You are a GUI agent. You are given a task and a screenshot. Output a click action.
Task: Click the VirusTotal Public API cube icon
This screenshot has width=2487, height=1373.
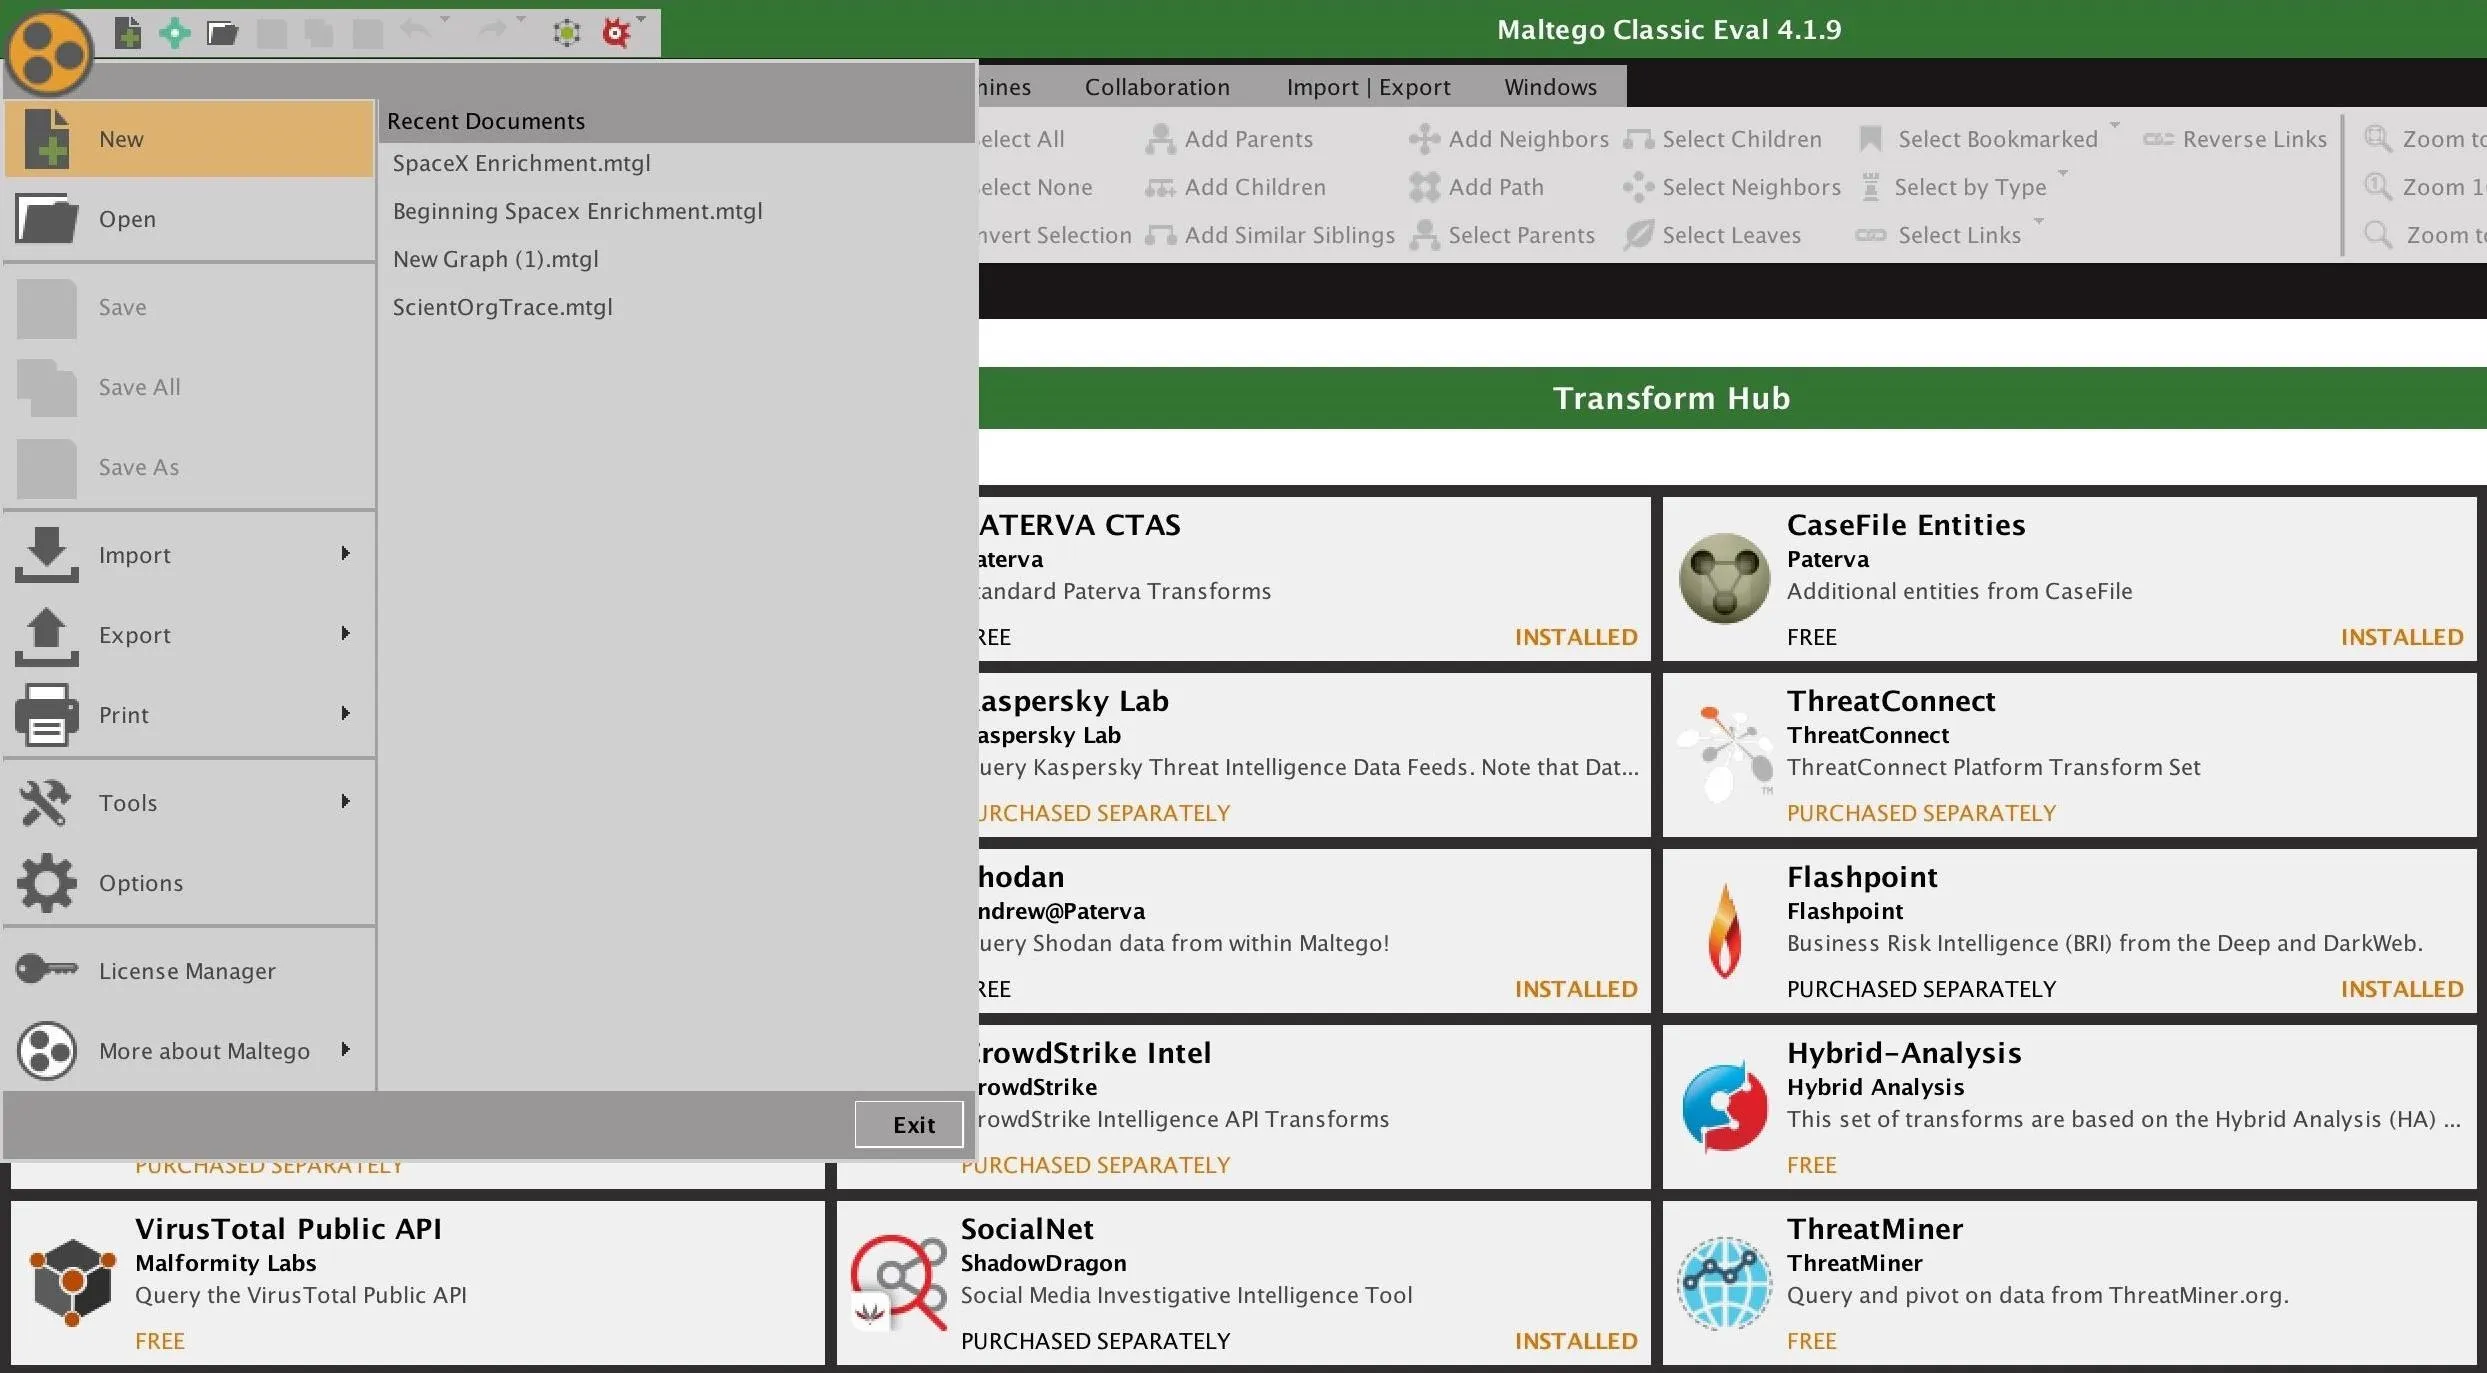pos(72,1282)
